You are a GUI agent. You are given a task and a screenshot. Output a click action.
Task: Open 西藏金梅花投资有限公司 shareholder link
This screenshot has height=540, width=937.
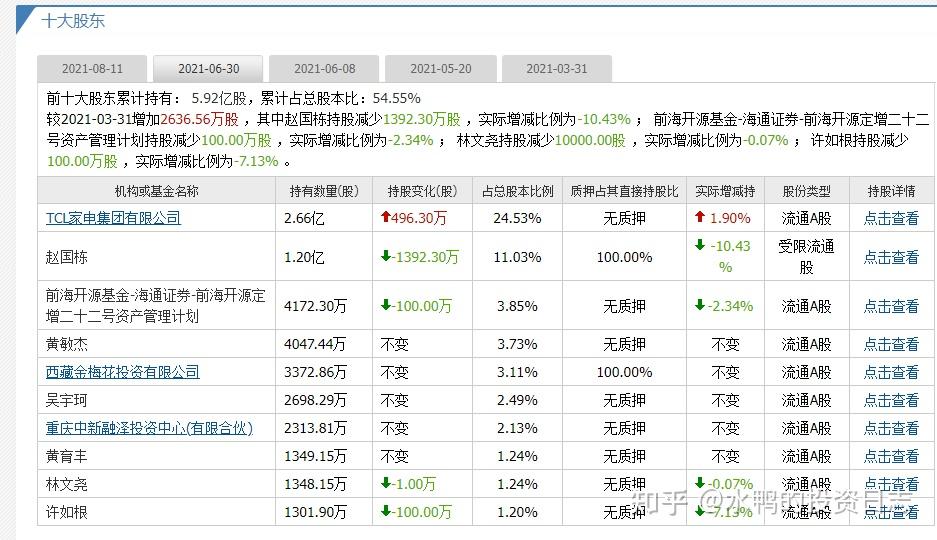point(123,372)
